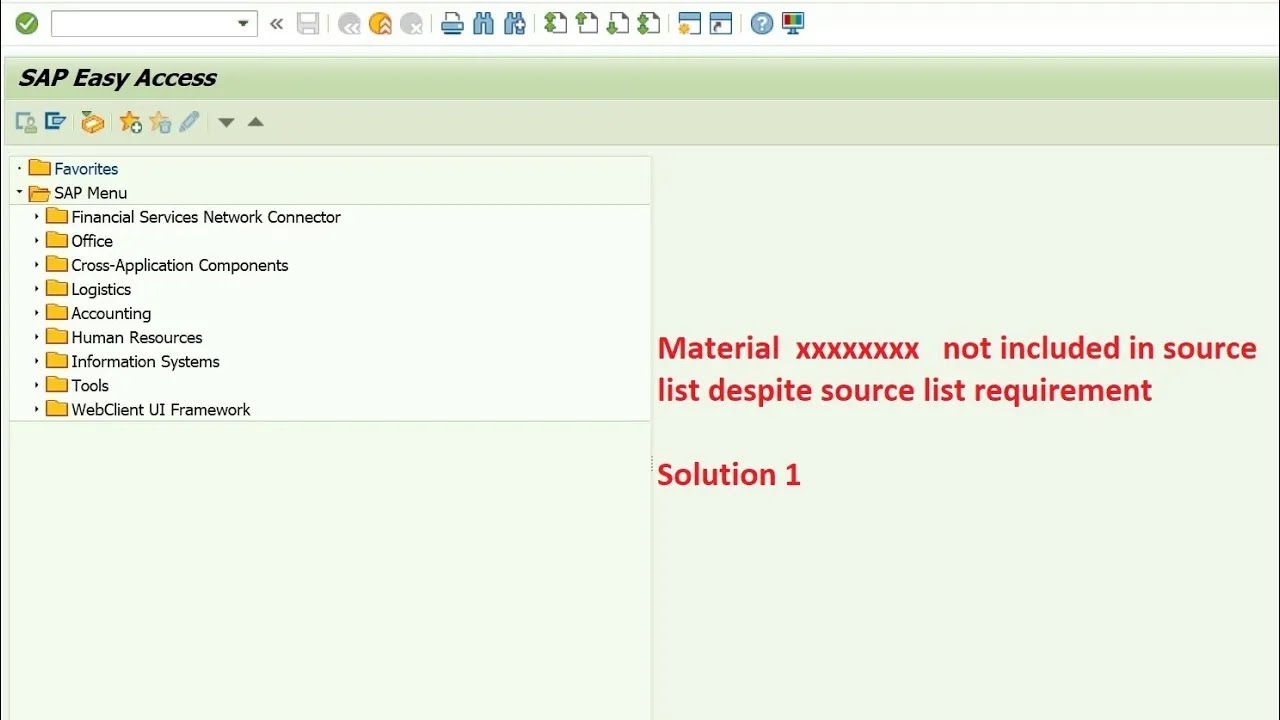
Task: Select the Information Systems tree label
Action: [x=145, y=361]
